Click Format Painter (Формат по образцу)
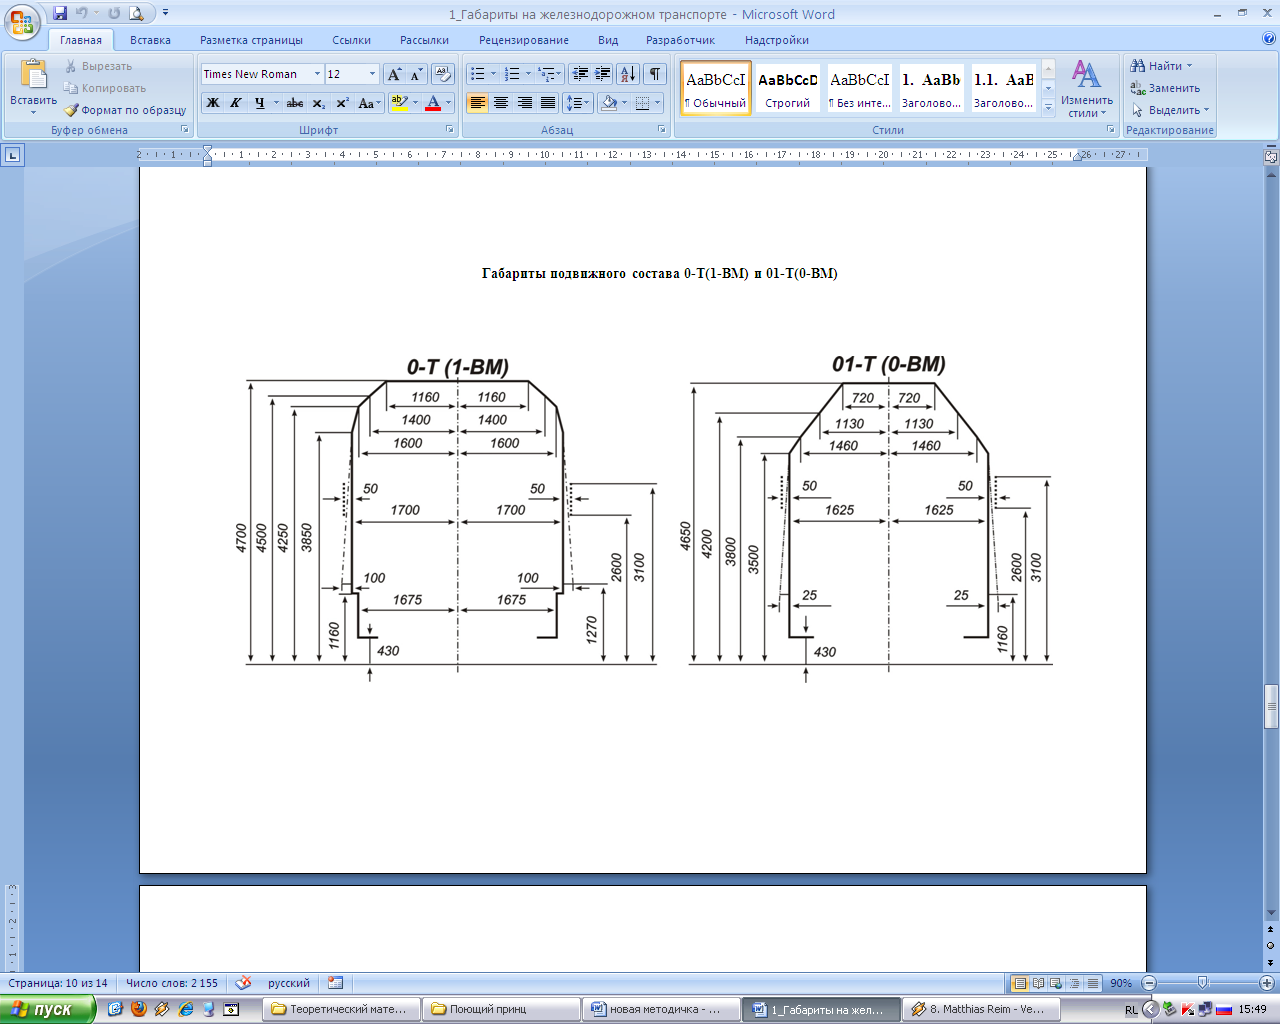 pyautogui.click(x=125, y=110)
